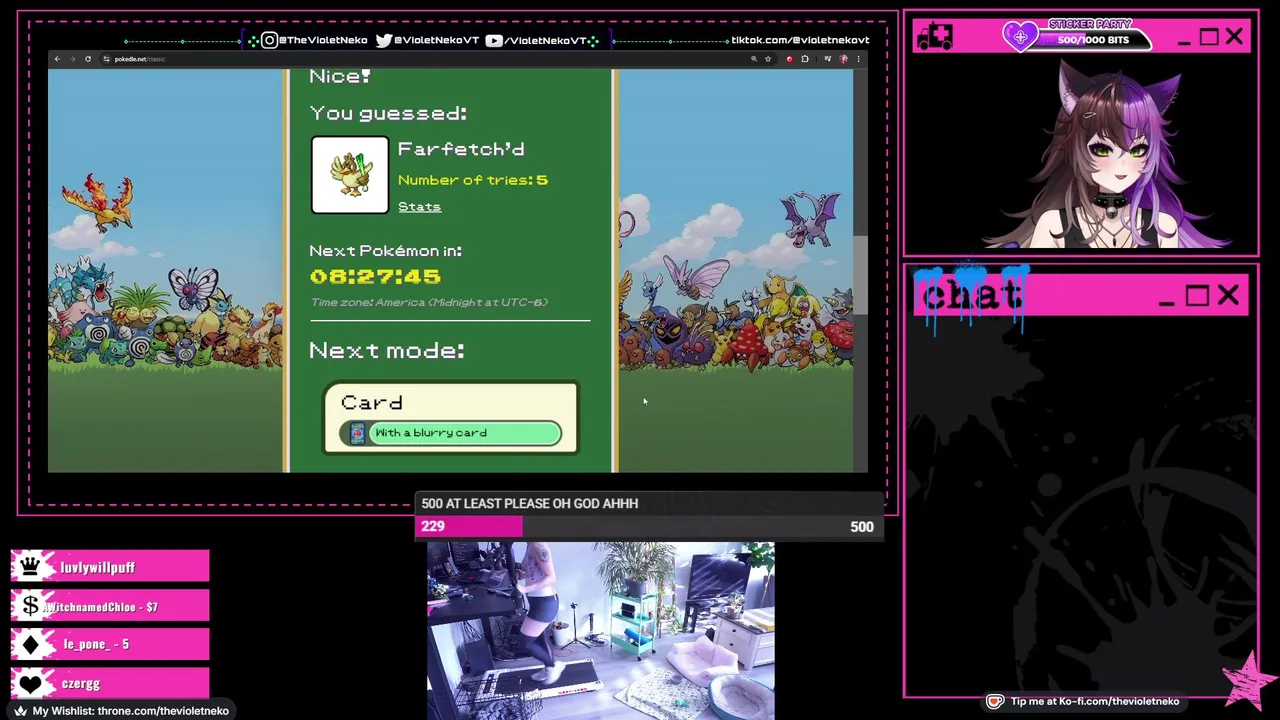Maximize the avatar panel window

1209,37
